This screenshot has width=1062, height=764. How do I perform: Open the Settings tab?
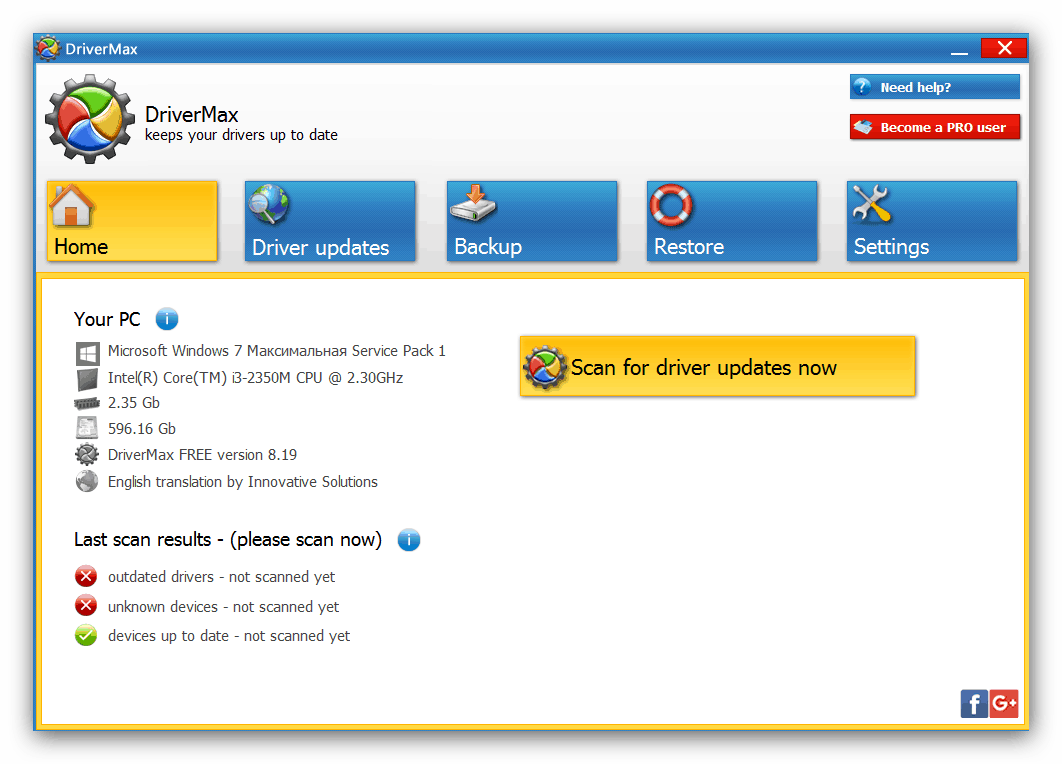pos(932,221)
